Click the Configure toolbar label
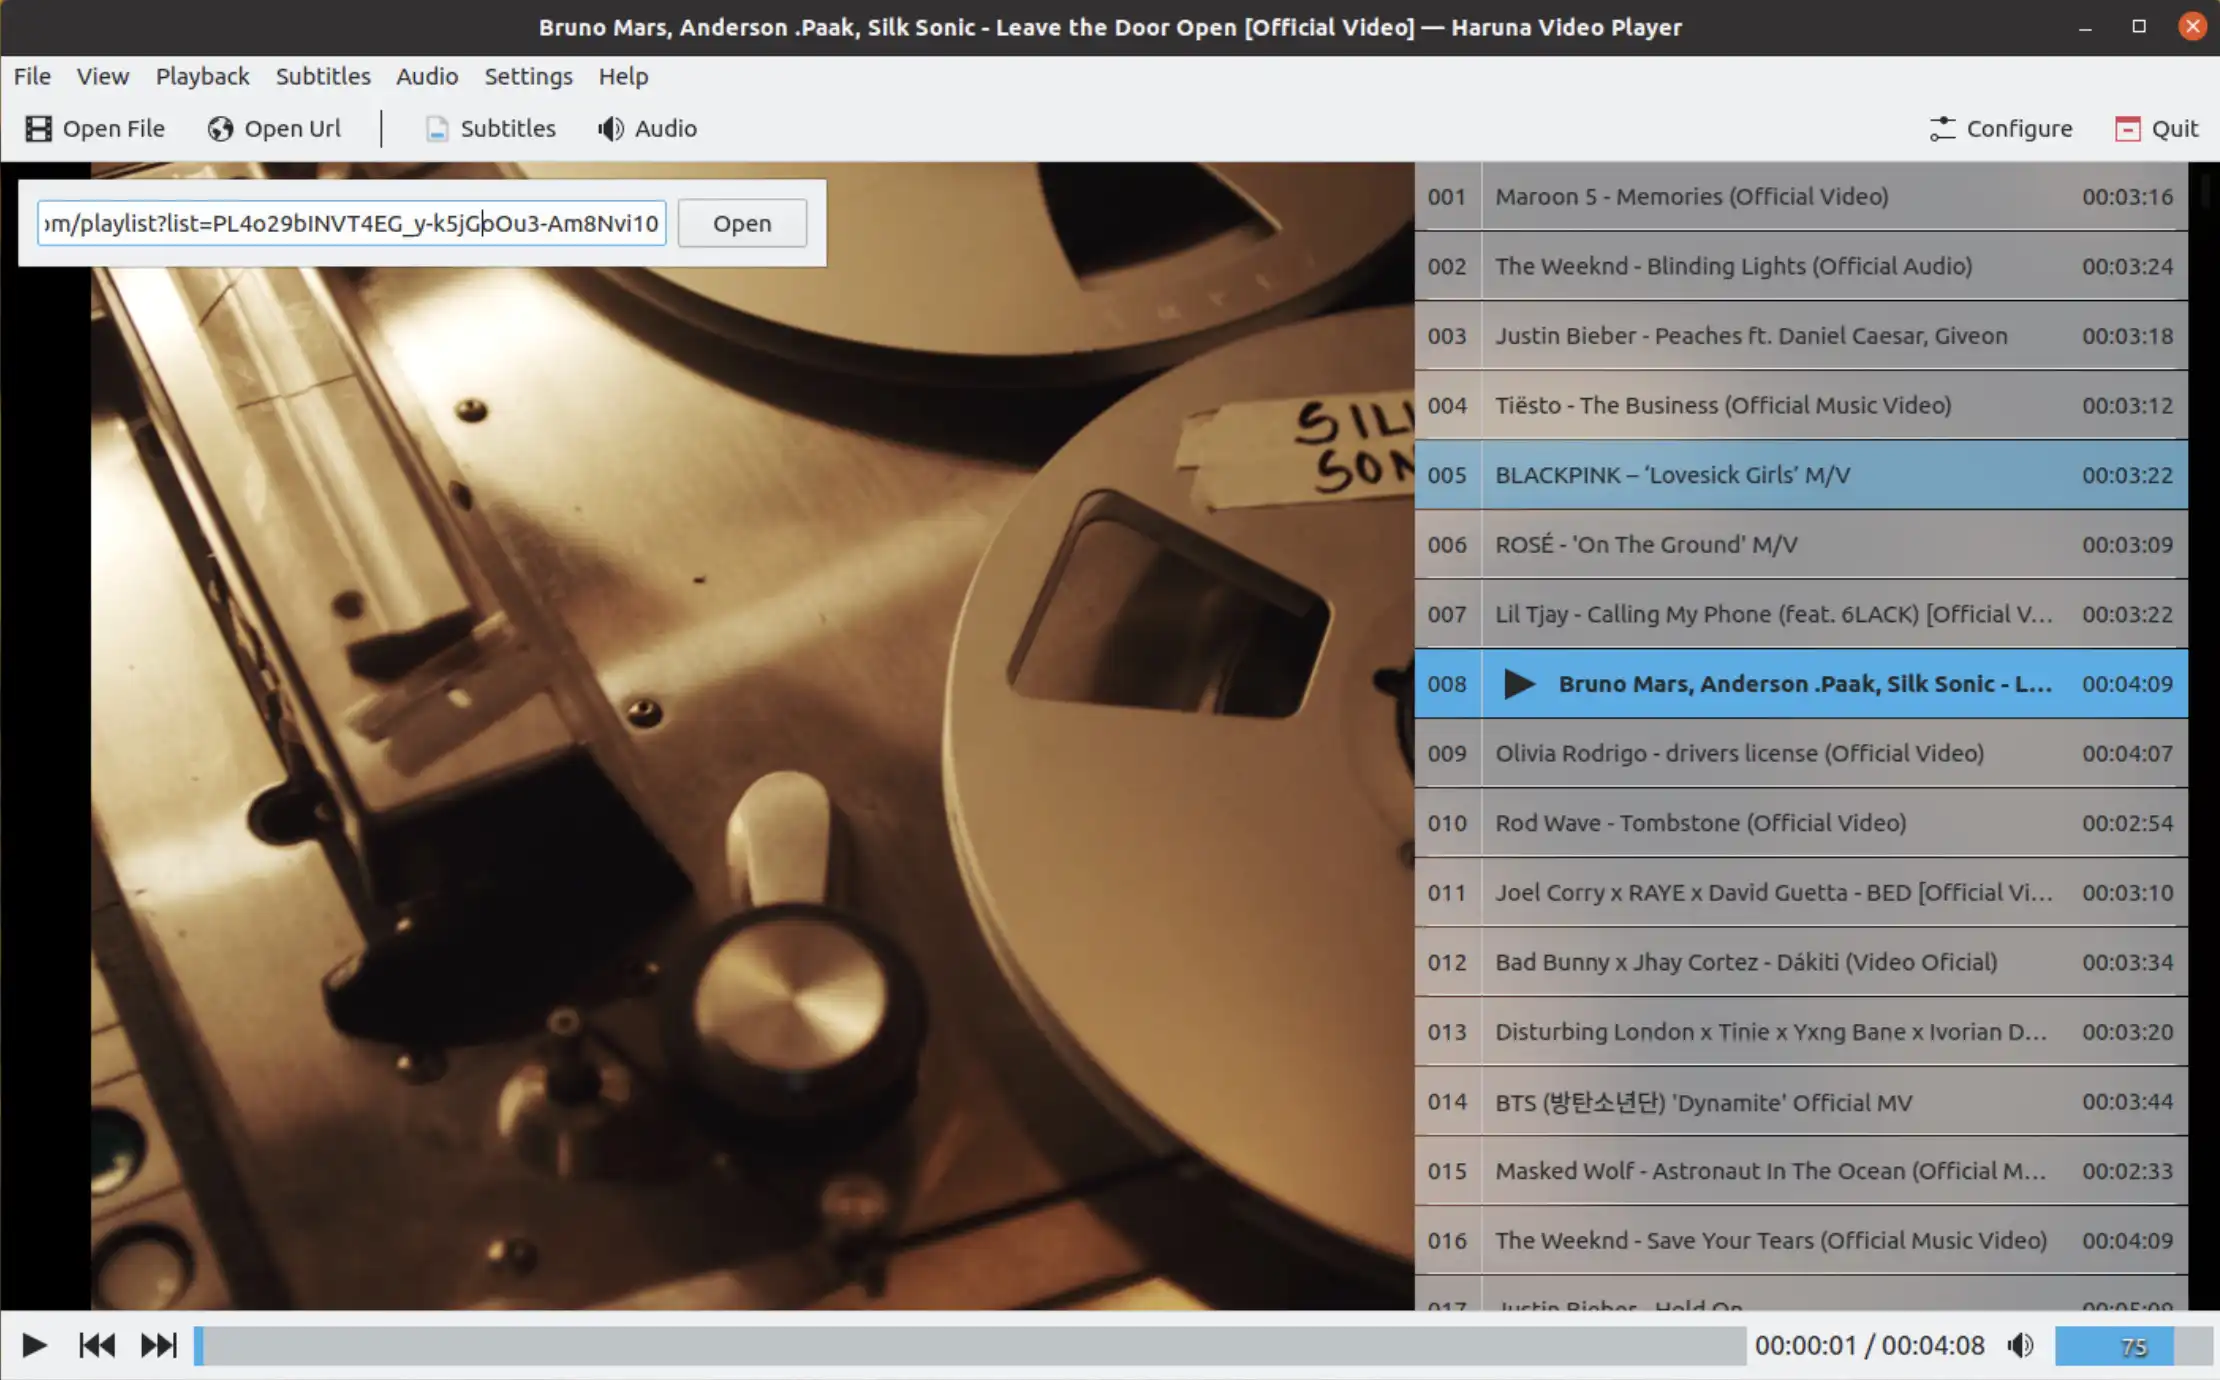 click(x=2019, y=129)
